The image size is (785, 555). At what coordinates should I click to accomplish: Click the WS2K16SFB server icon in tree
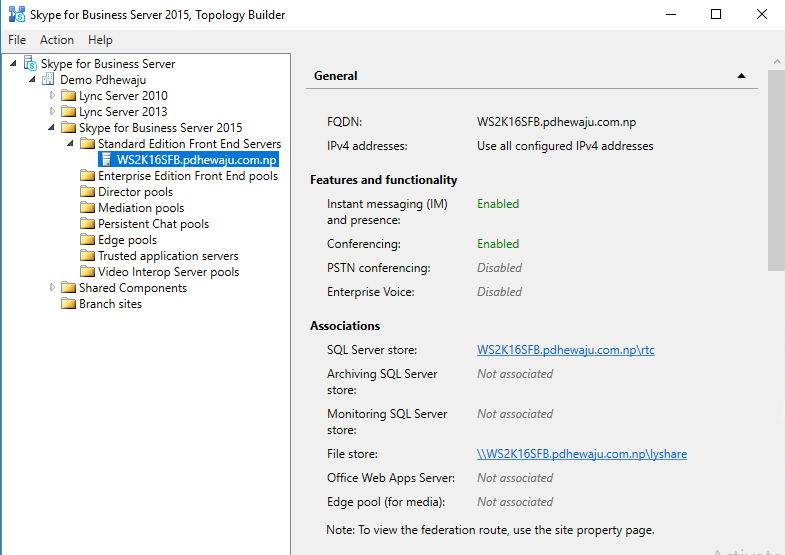pos(106,160)
